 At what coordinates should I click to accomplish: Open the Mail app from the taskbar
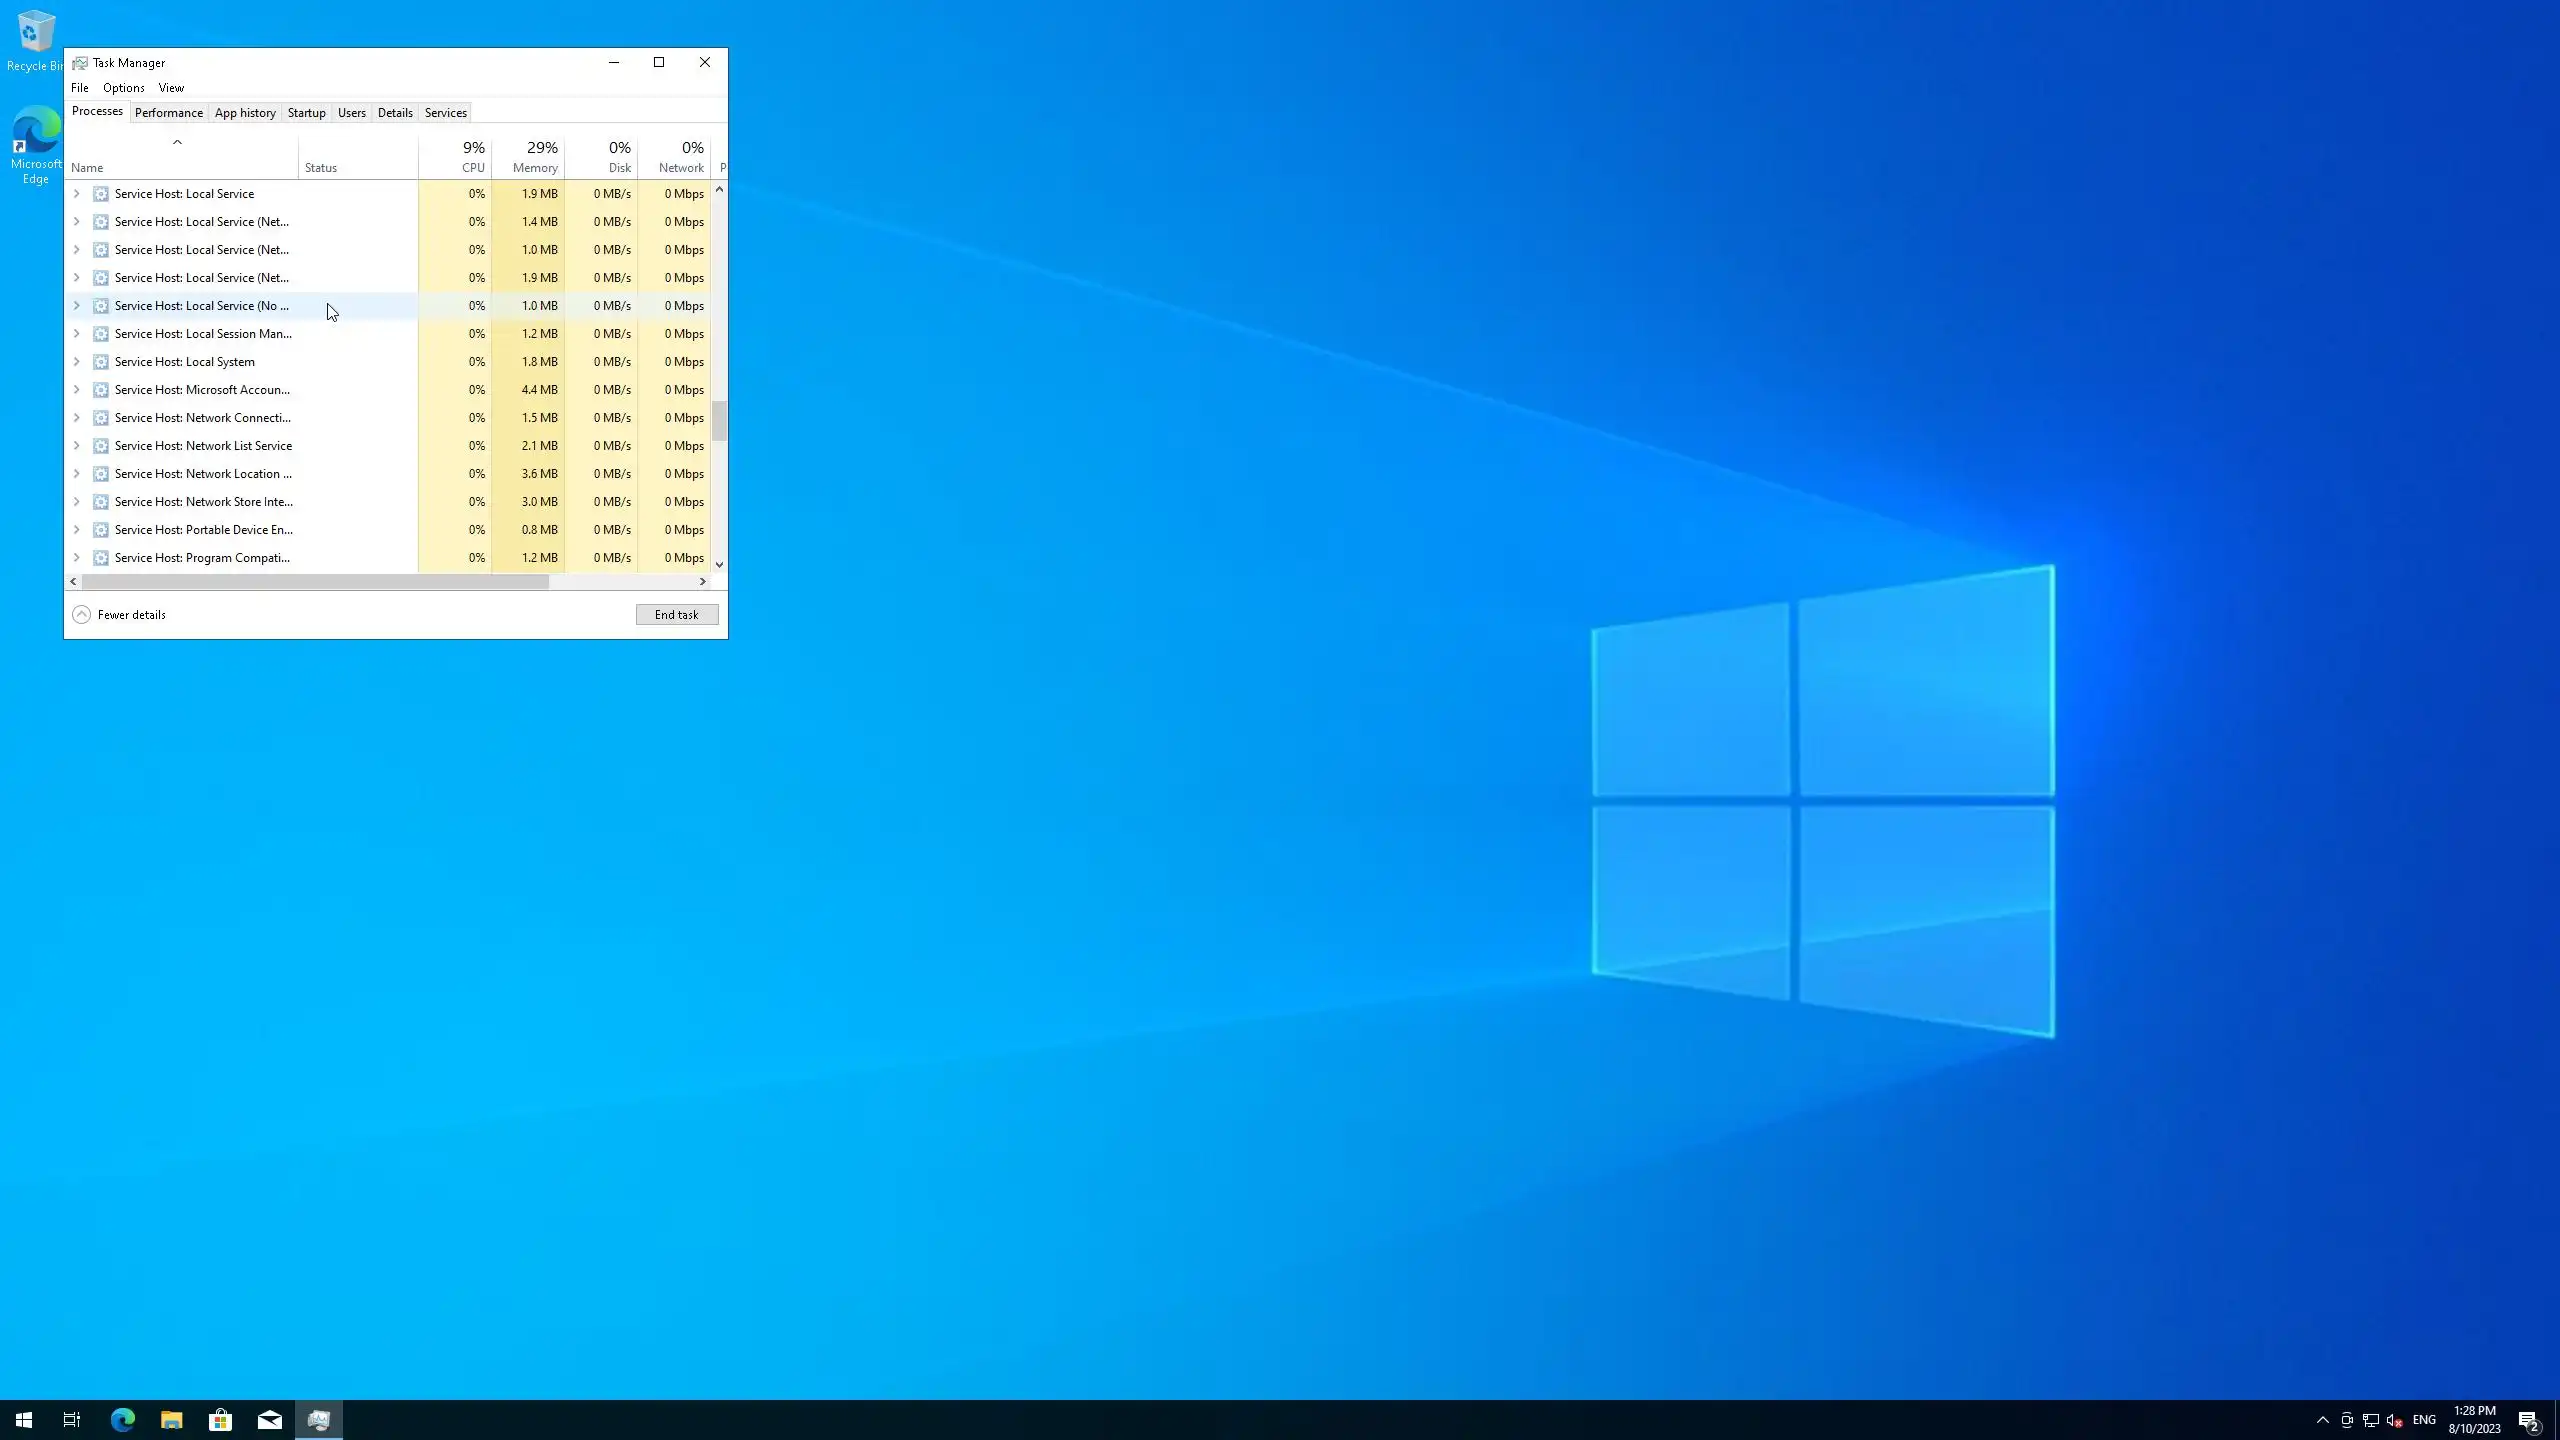pos(269,1419)
